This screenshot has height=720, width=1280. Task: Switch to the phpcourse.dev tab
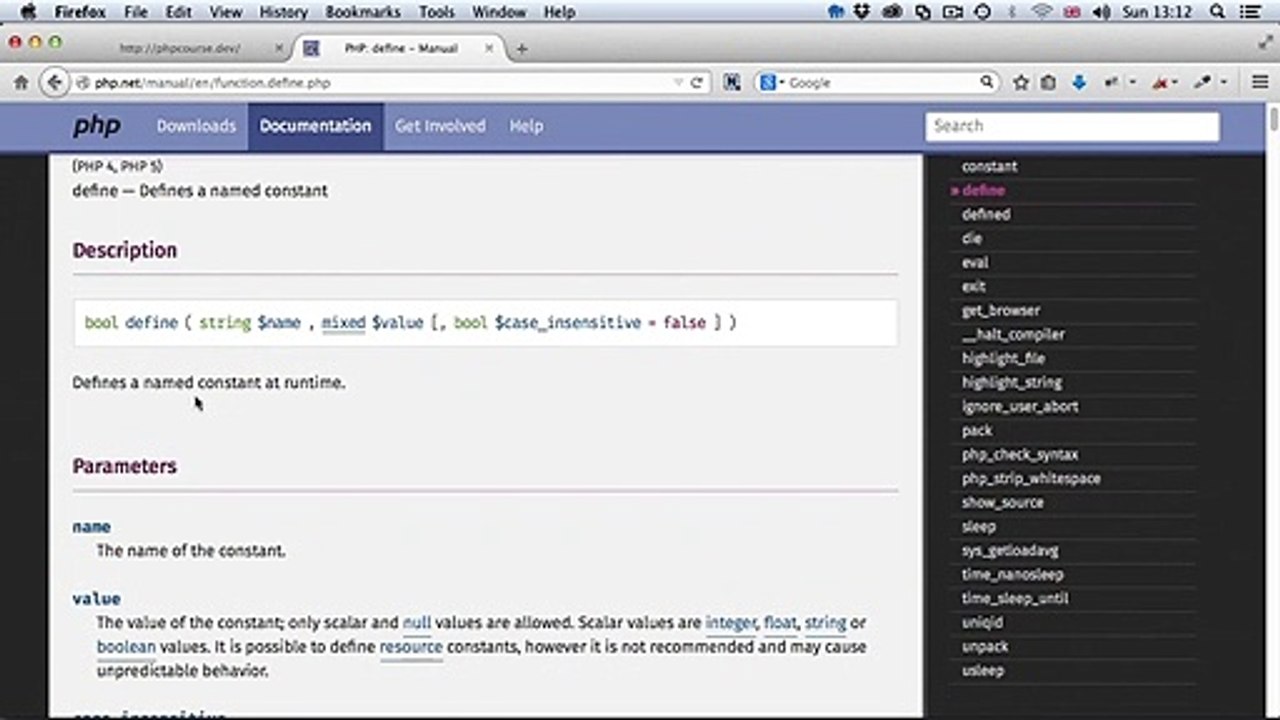[x=180, y=48]
